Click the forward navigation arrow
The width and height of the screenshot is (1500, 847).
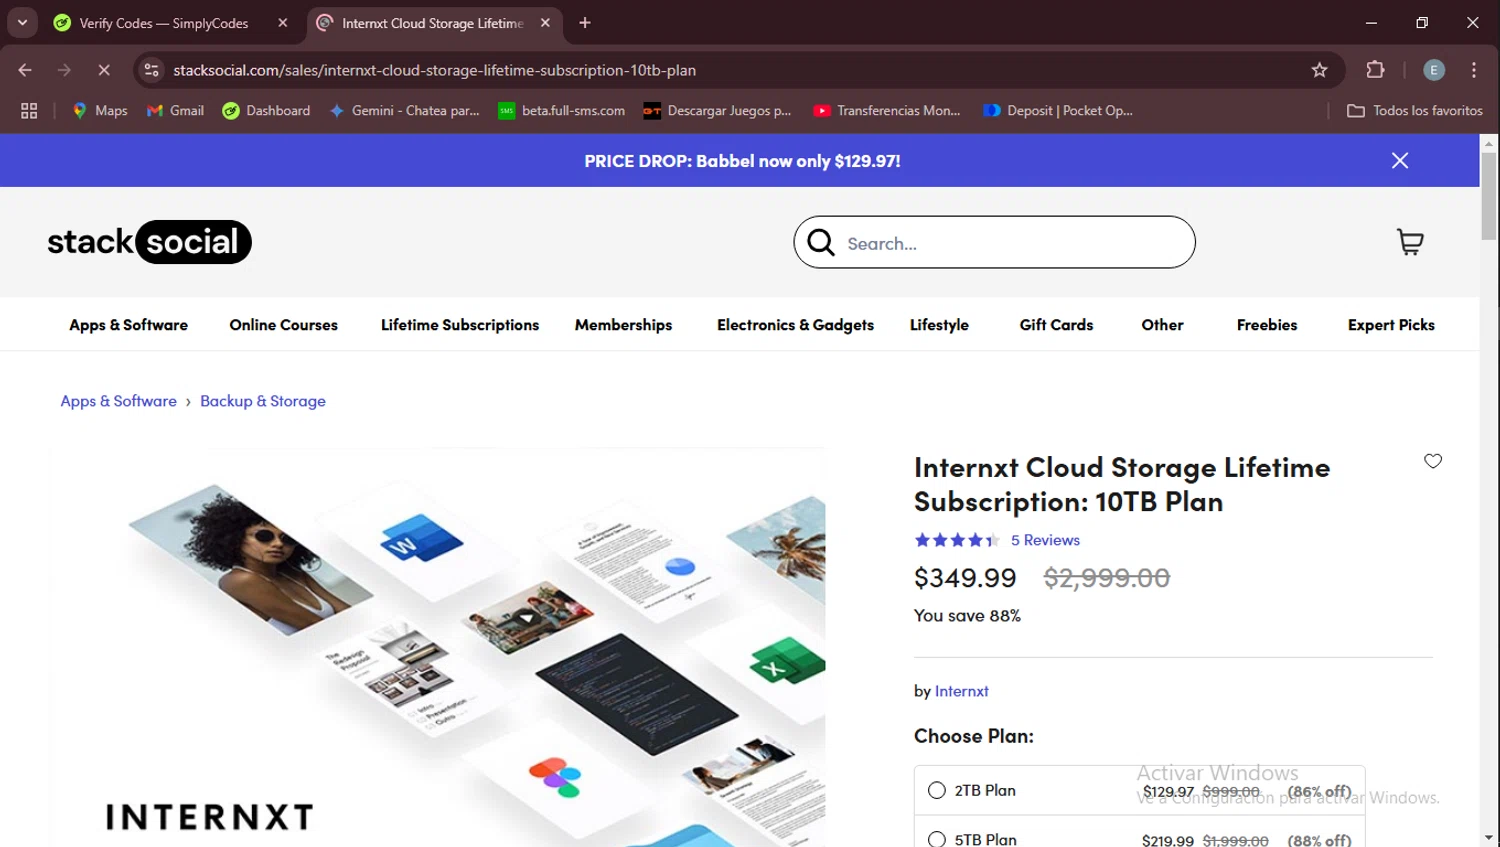pyautogui.click(x=64, y=70)
